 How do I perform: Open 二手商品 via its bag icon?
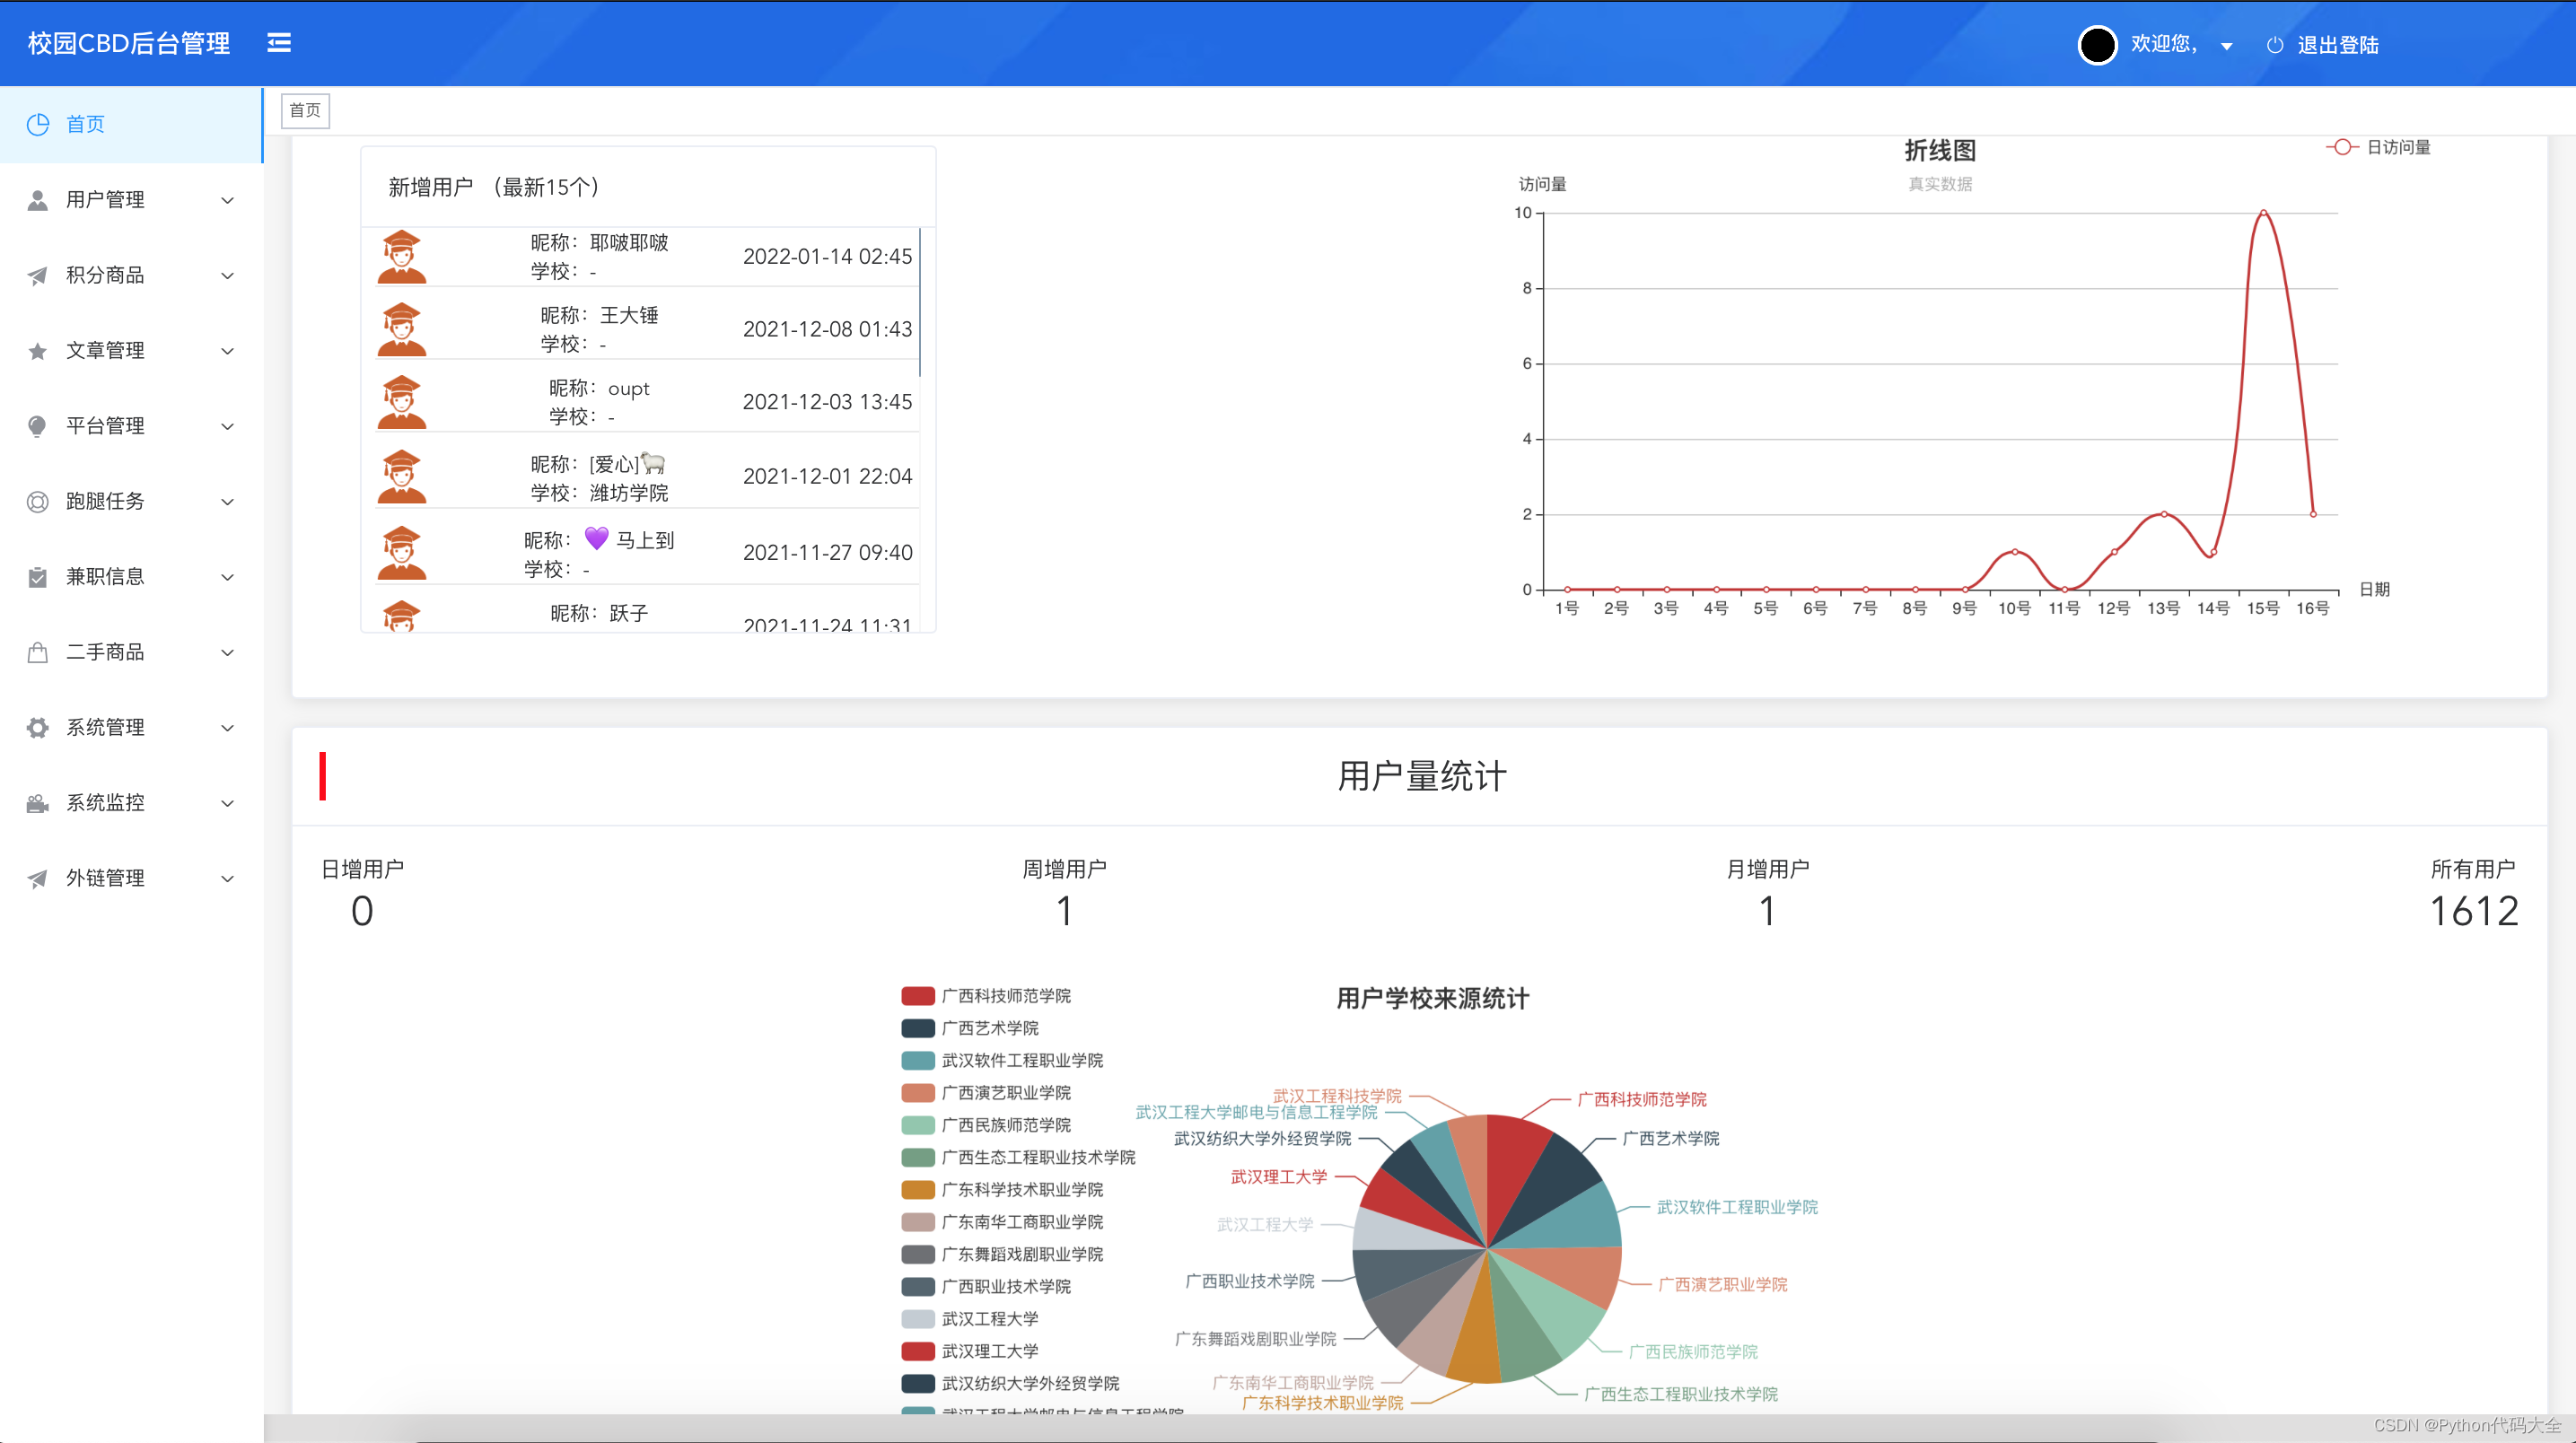37,652
